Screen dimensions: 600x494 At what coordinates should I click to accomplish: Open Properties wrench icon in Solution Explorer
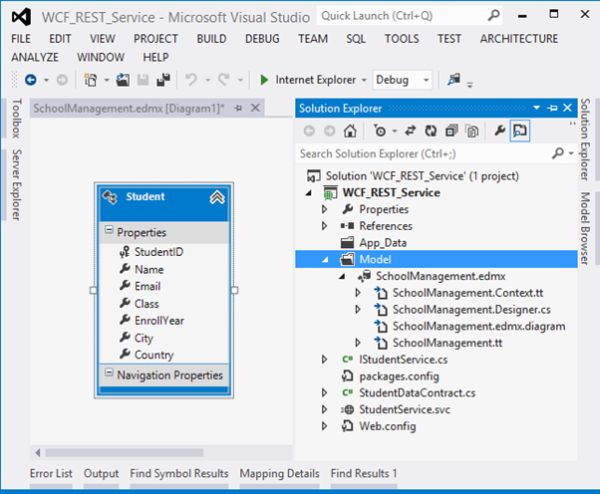pos(499,131)
